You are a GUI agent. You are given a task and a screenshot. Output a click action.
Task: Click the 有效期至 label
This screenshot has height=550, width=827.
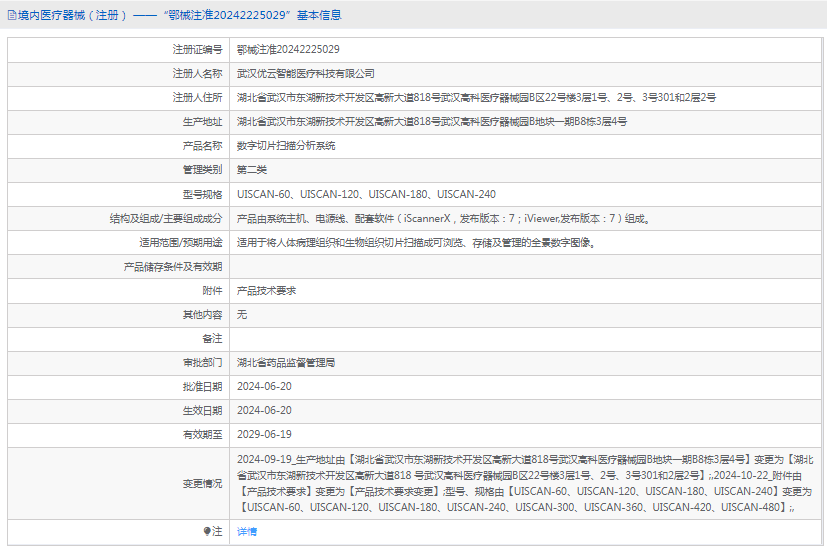203,435
